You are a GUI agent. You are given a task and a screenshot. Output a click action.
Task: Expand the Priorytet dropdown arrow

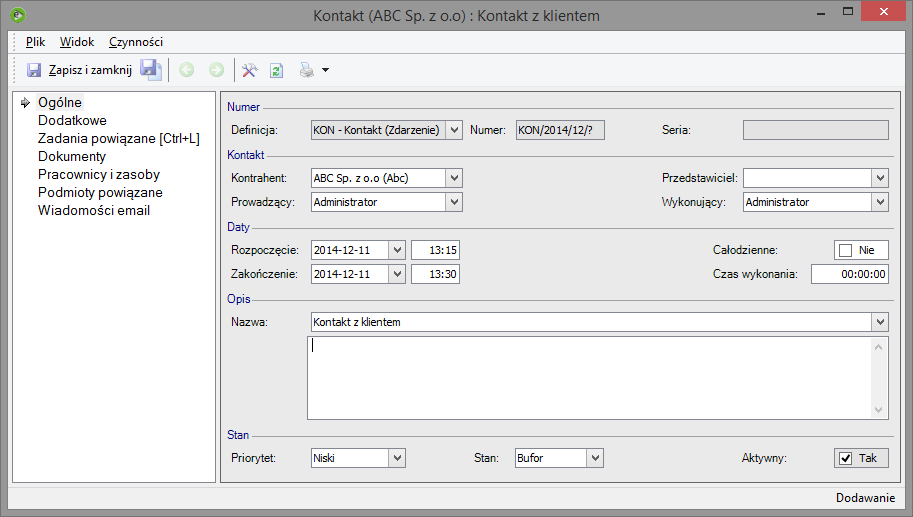point(397,458)
